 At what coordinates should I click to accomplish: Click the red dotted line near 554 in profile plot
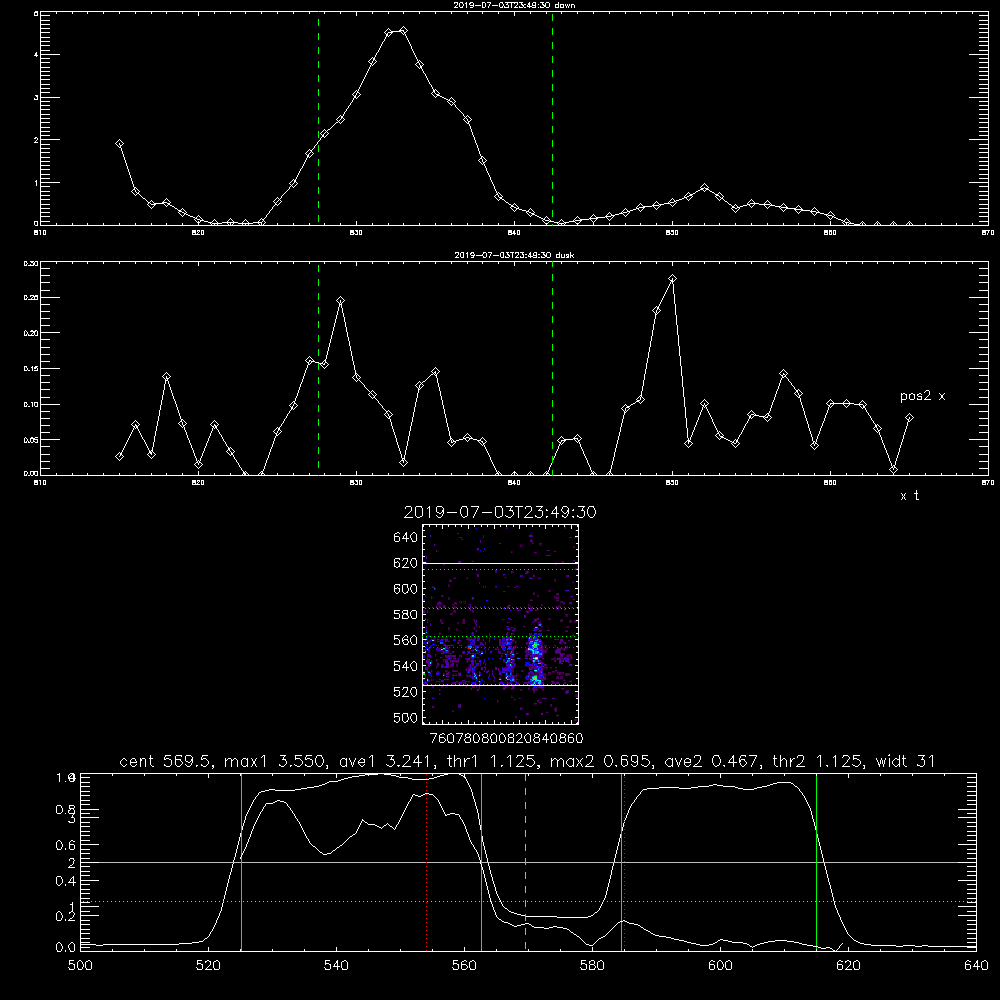(x=427, y=862)
